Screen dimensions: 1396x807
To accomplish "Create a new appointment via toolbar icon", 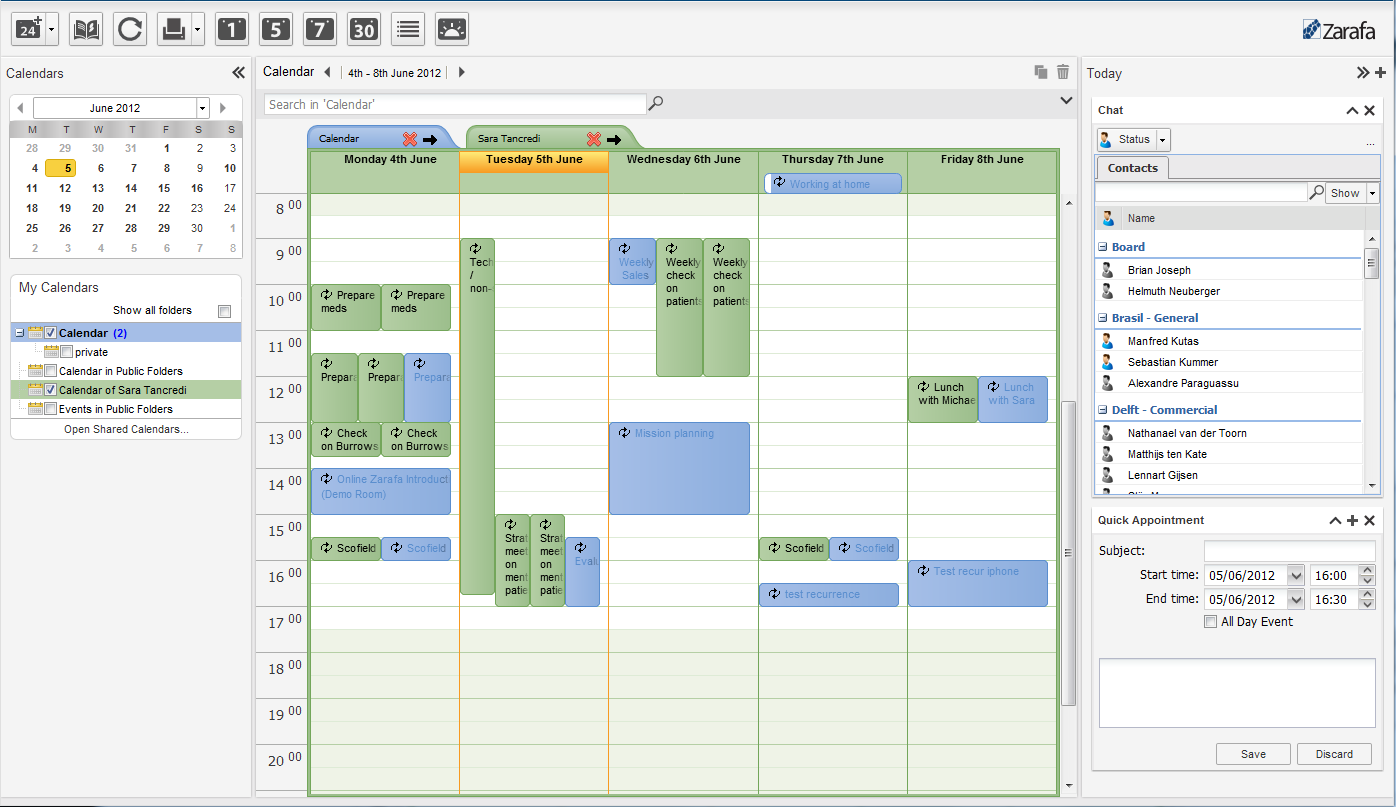I will coord(28,28).
